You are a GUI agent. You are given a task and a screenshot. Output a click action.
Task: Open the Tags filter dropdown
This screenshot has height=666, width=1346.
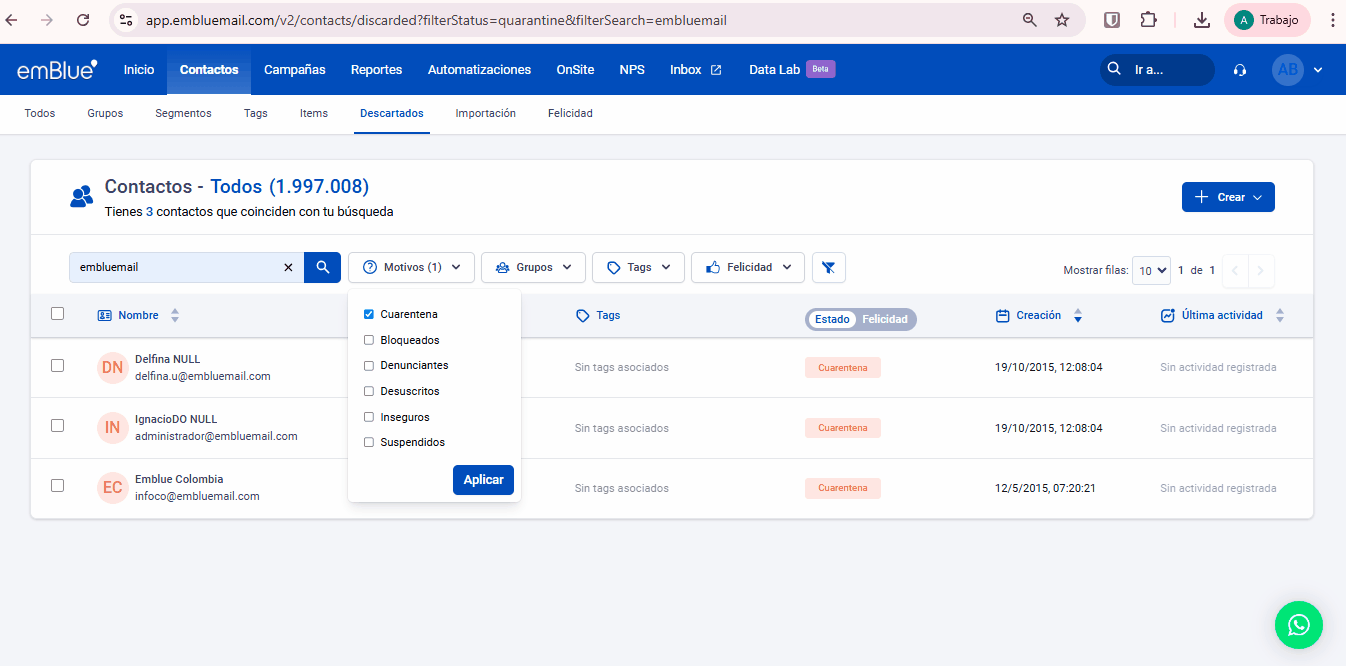click(638, 267)
